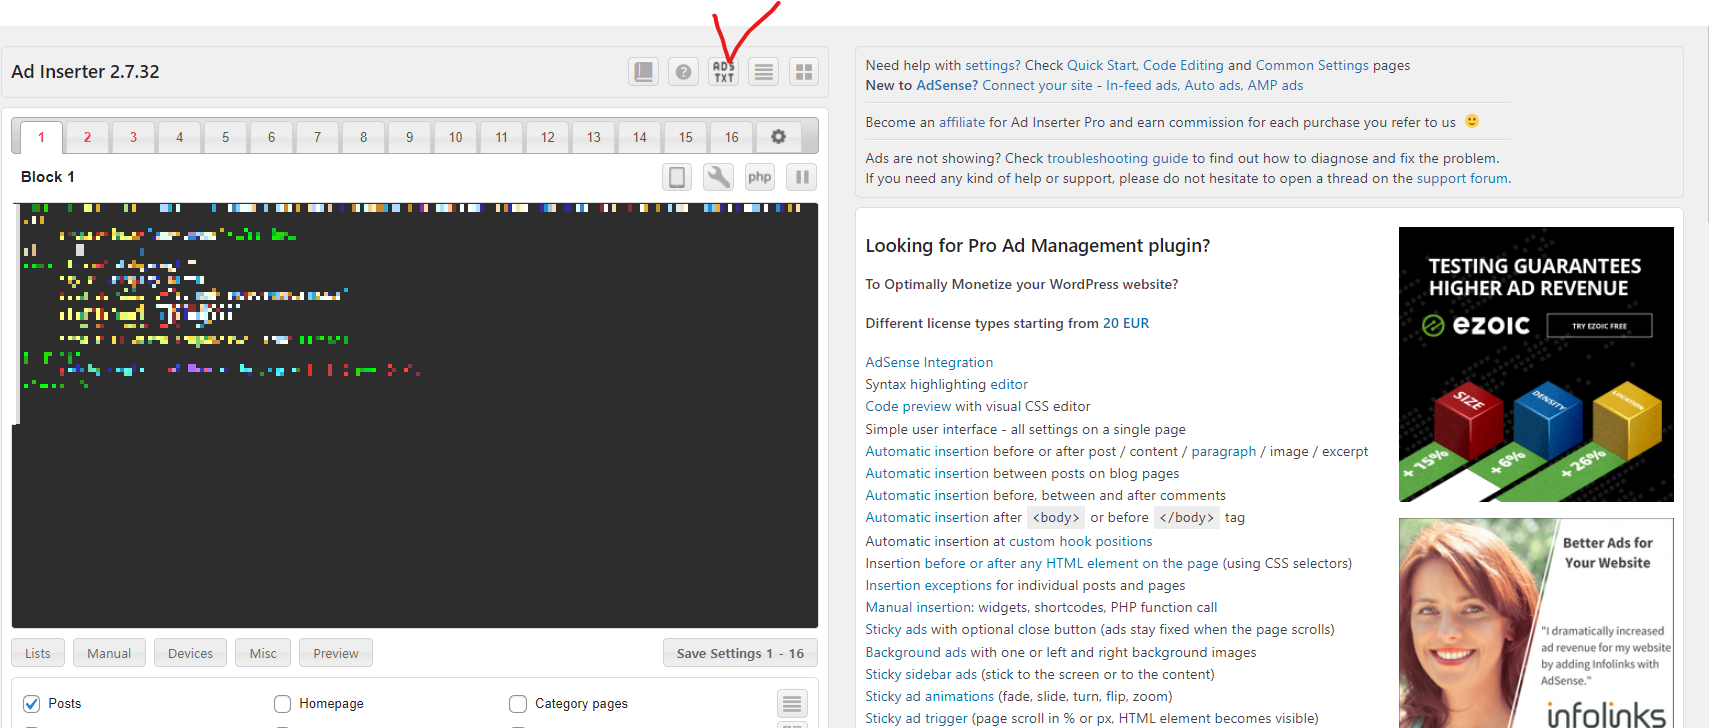Click the Infolinks ad banner

coord(1536,623)
